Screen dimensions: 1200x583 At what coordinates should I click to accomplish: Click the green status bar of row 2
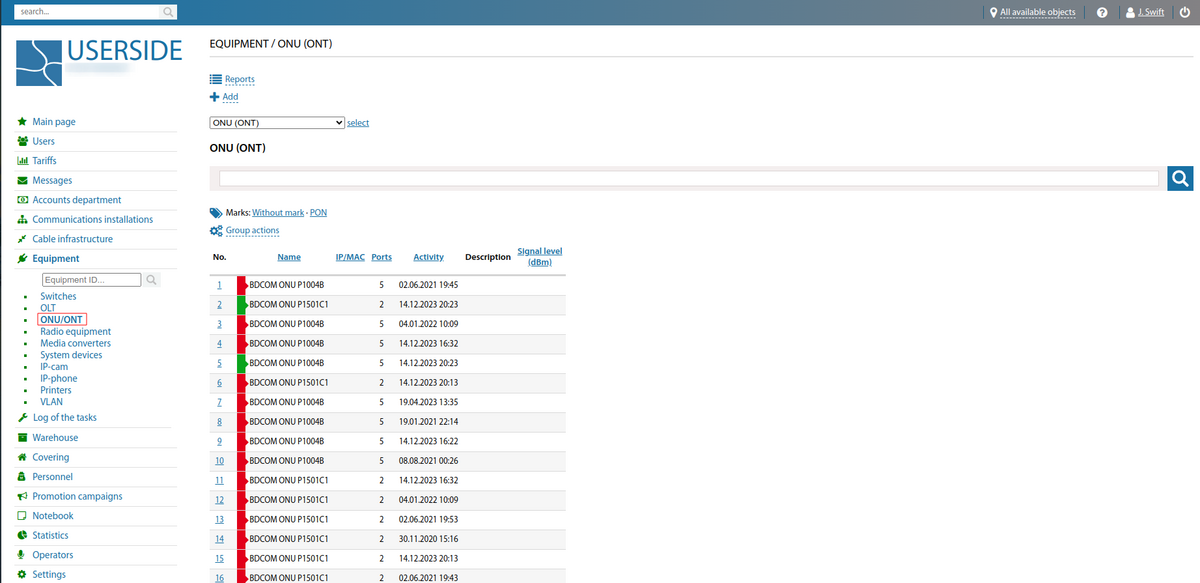(x=240, y=304)
